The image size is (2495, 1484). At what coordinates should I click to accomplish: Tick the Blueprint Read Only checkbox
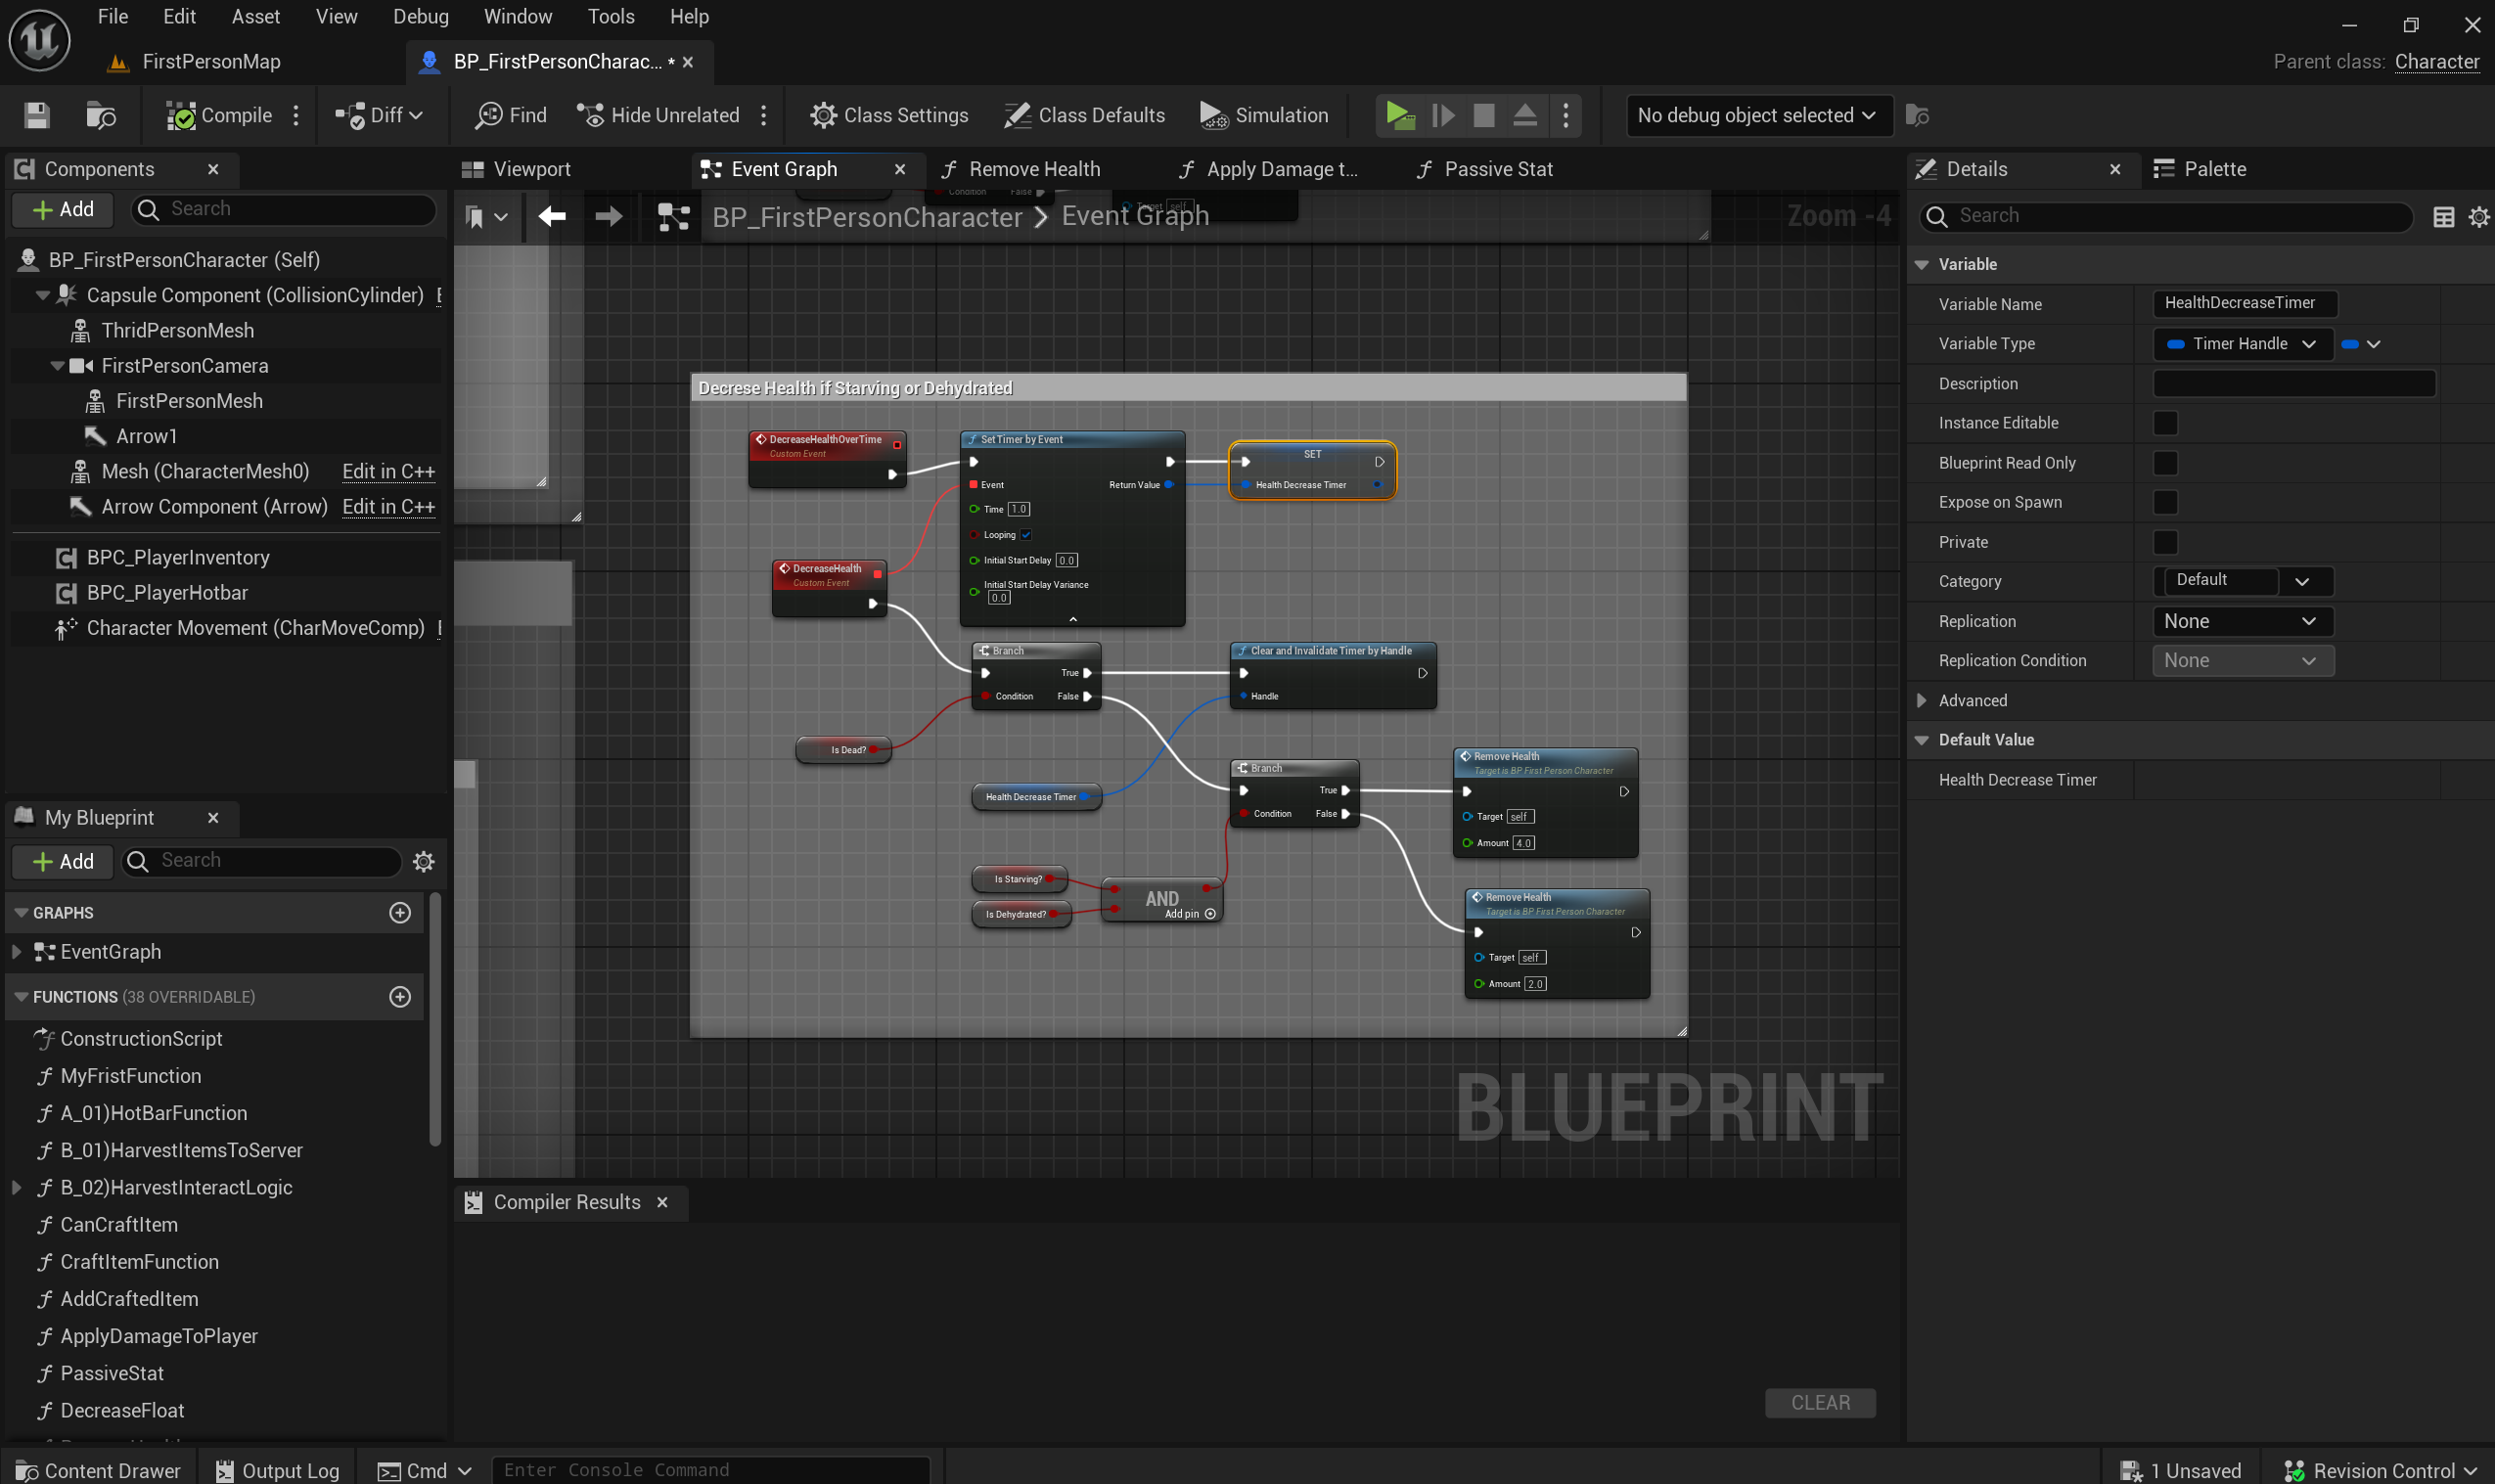pos(2165,463)
